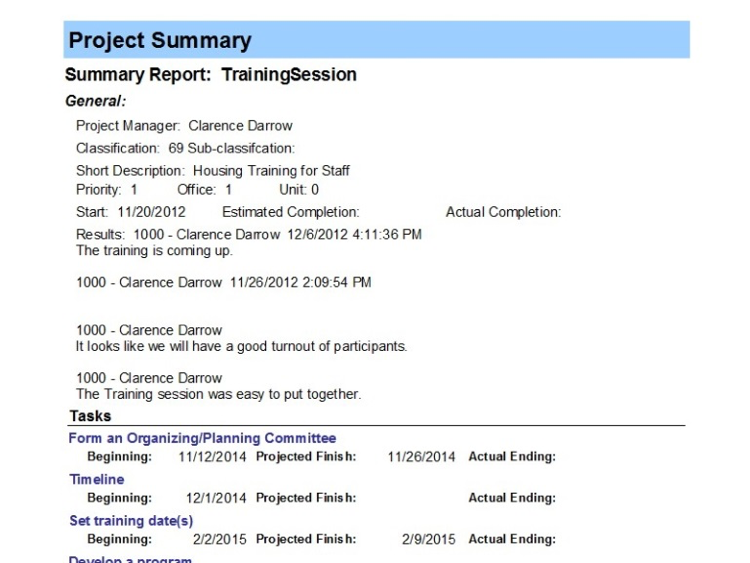Click the General section heading
This screenshot has width=750, height=563.
[x=95, y=101]
